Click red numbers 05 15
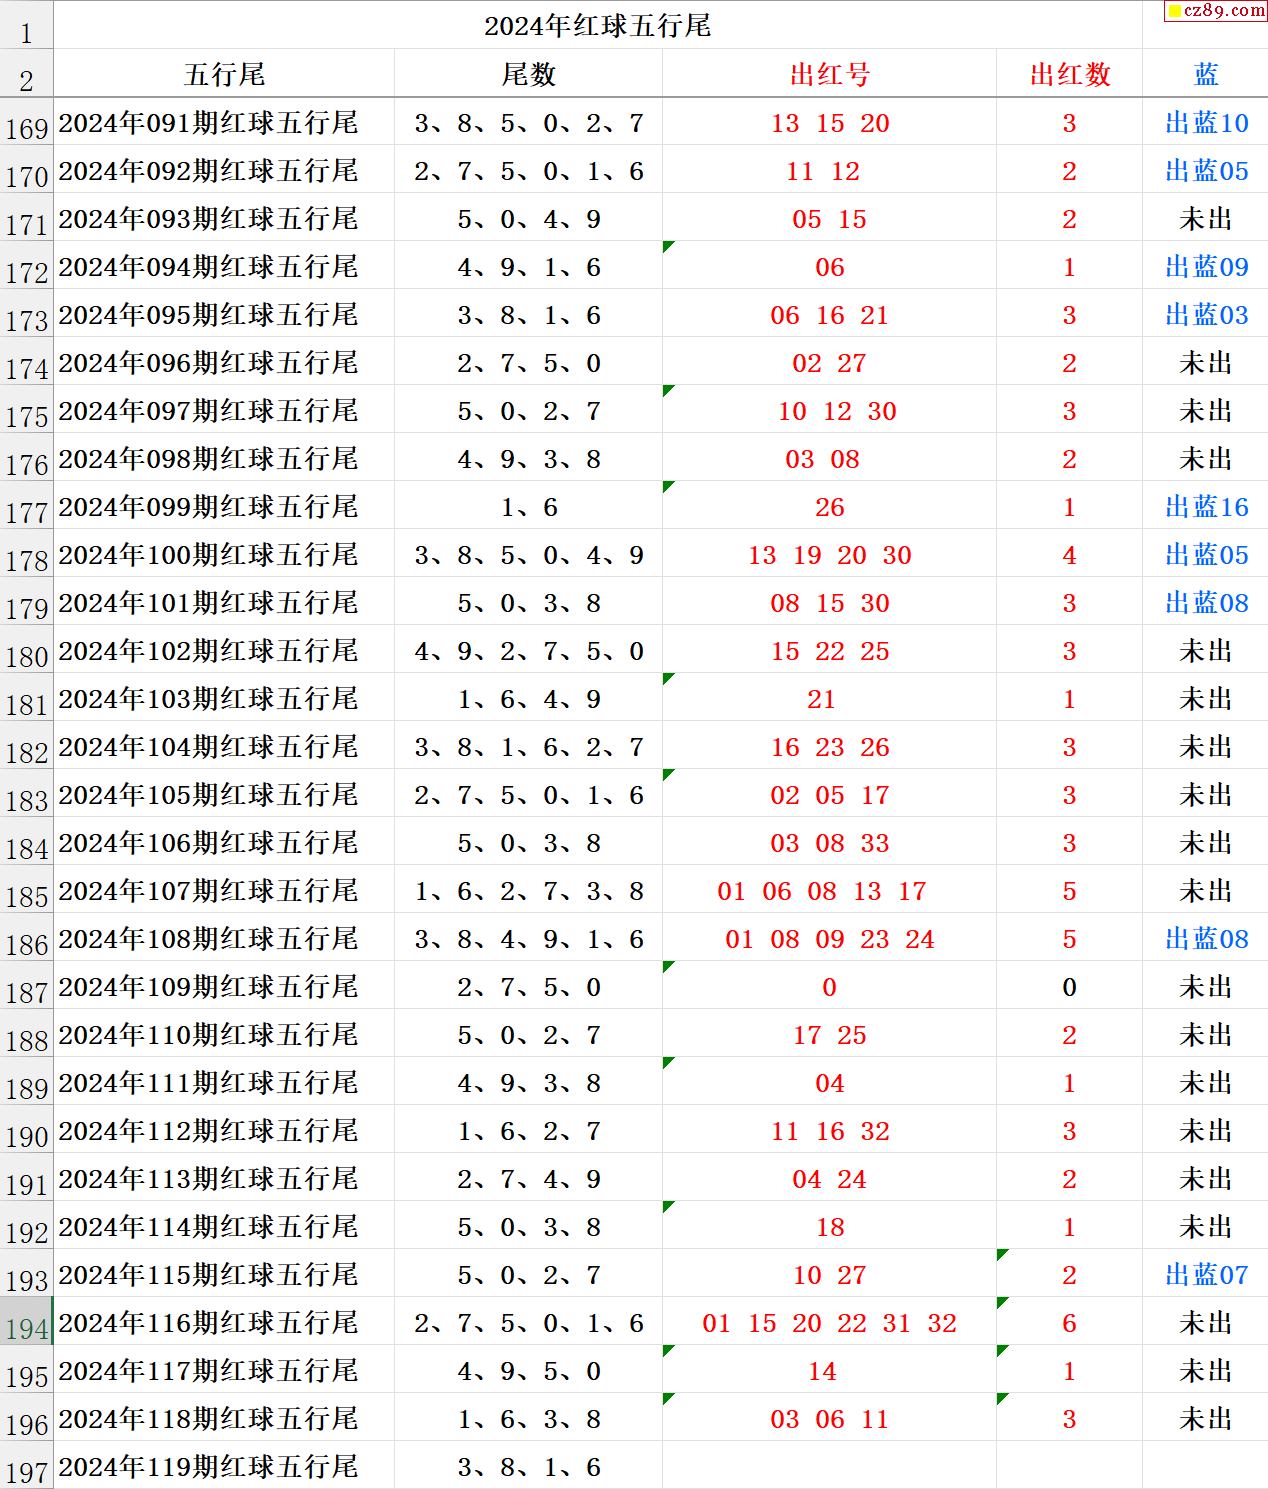1268x1489 pixels. click(x=829, y=219)
